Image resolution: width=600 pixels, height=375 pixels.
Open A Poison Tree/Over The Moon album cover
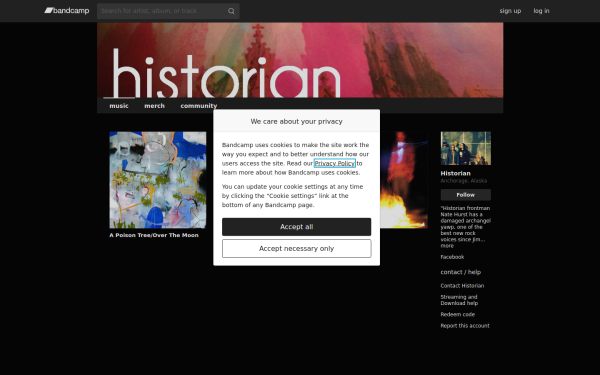click(158, 180)
